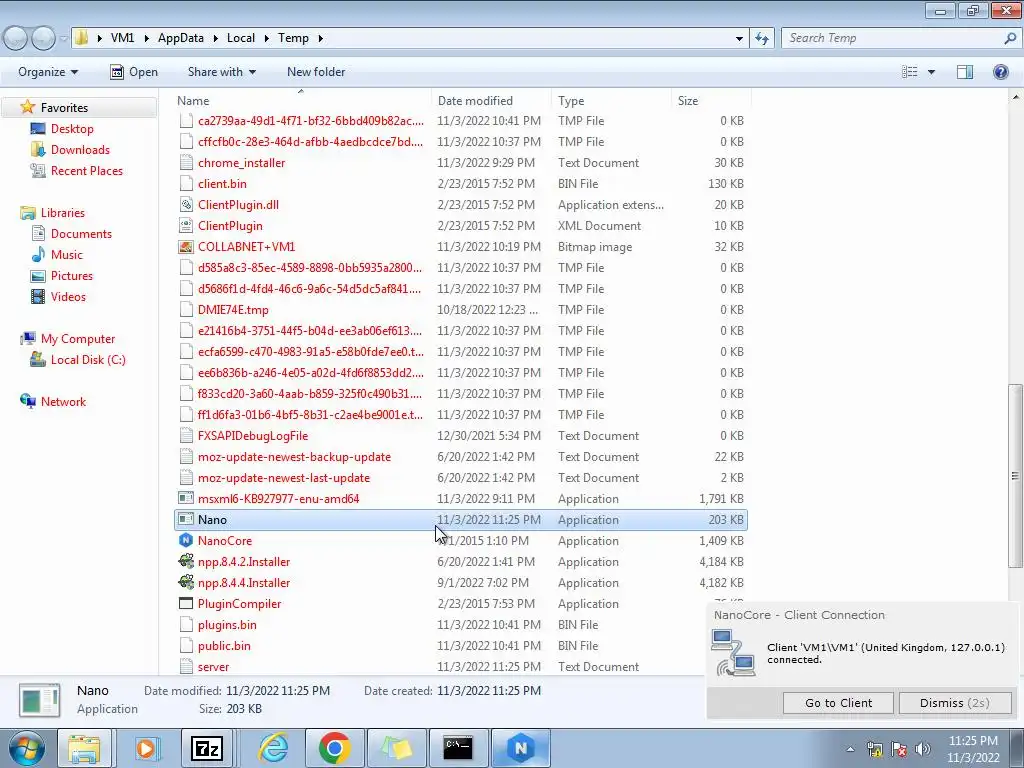Screen dimensions: 1024x768
Task: Click Go to Client button
Action: pos(839,703)
